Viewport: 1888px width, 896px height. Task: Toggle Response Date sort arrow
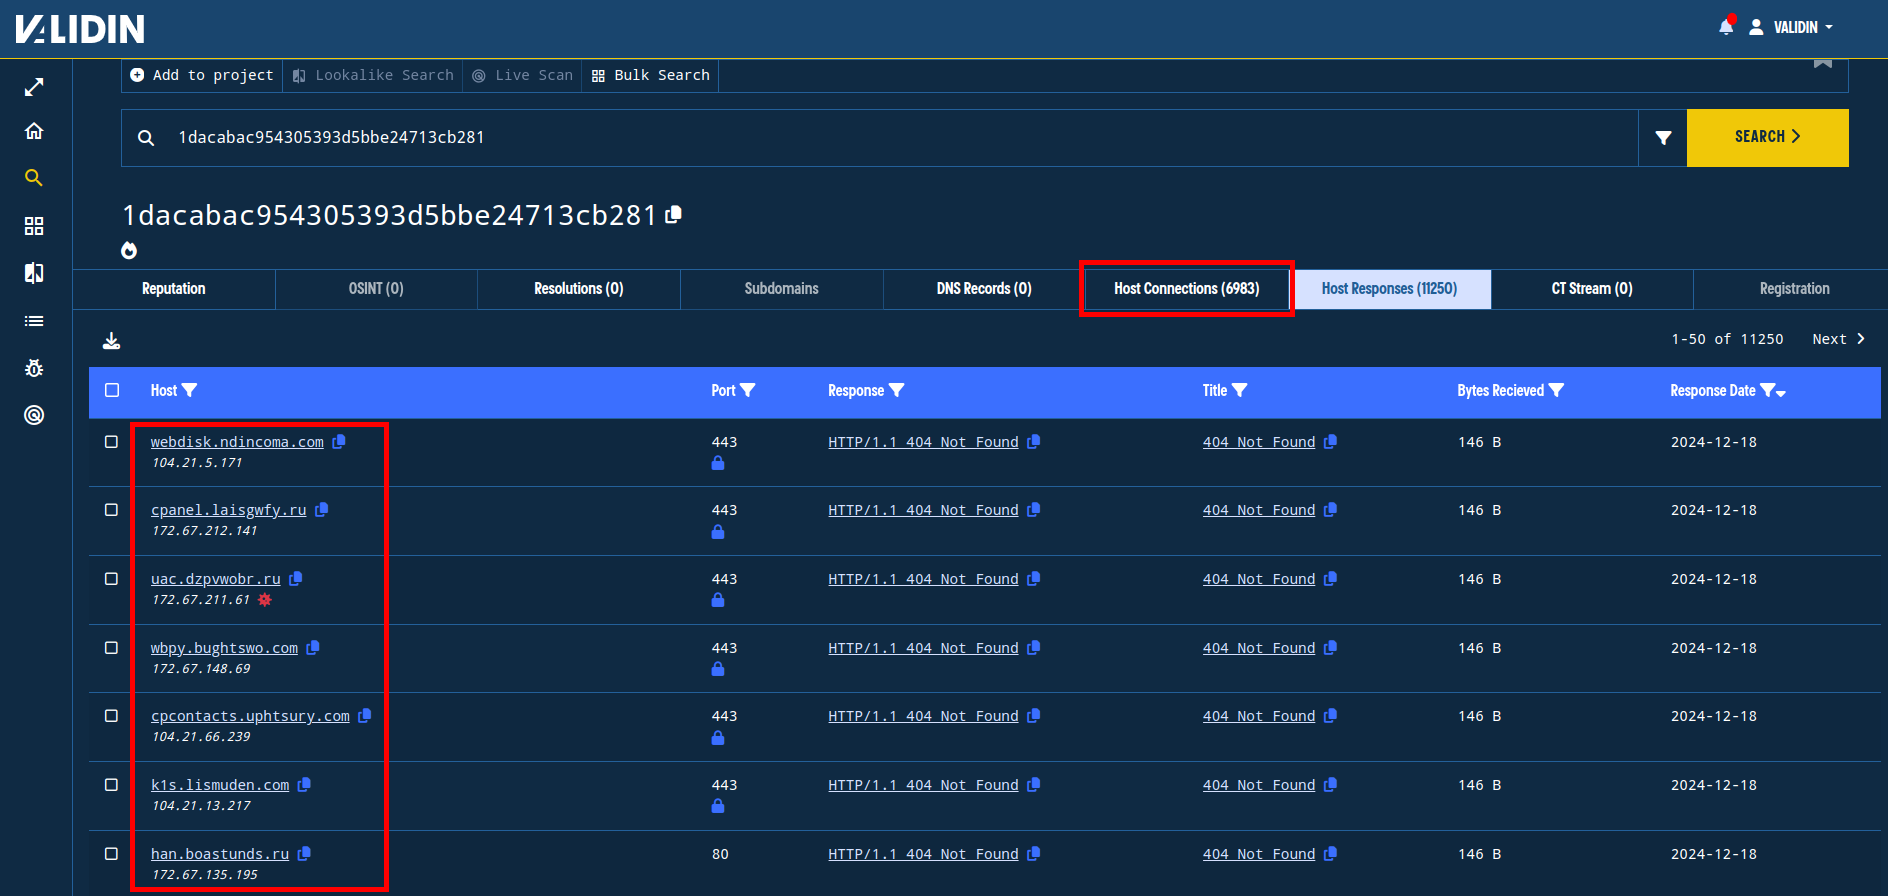click(1782, 393)
